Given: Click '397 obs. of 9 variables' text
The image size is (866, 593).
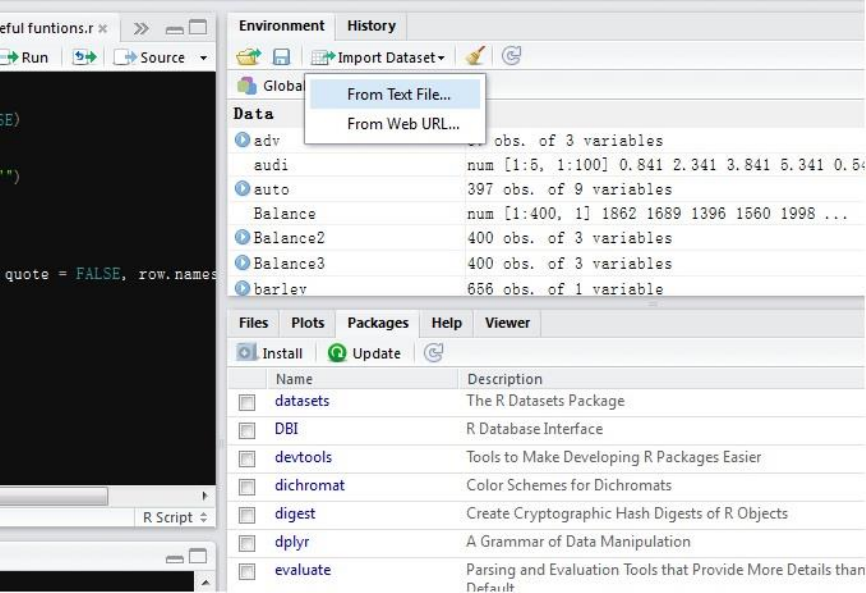Looking at the screenshot, I should tap(569, 189).
